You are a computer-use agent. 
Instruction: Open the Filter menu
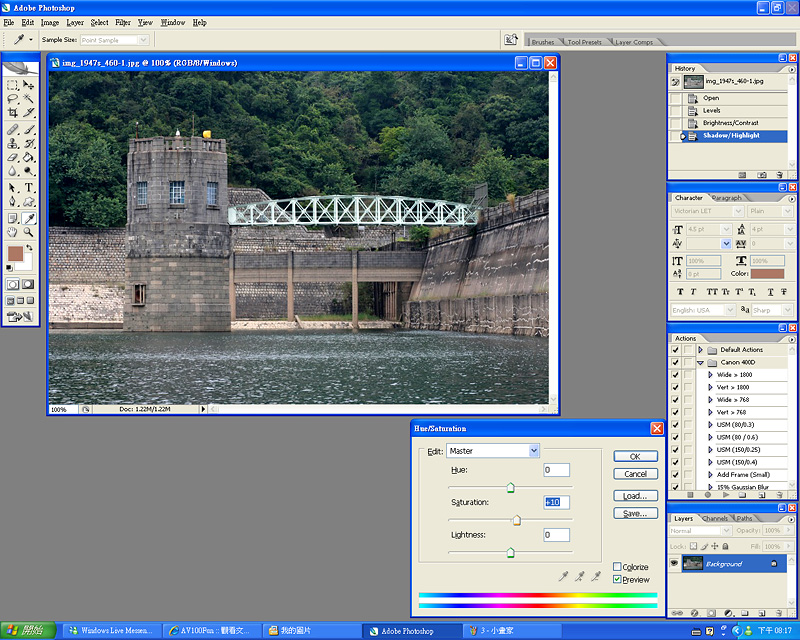(x=123, y=22)
